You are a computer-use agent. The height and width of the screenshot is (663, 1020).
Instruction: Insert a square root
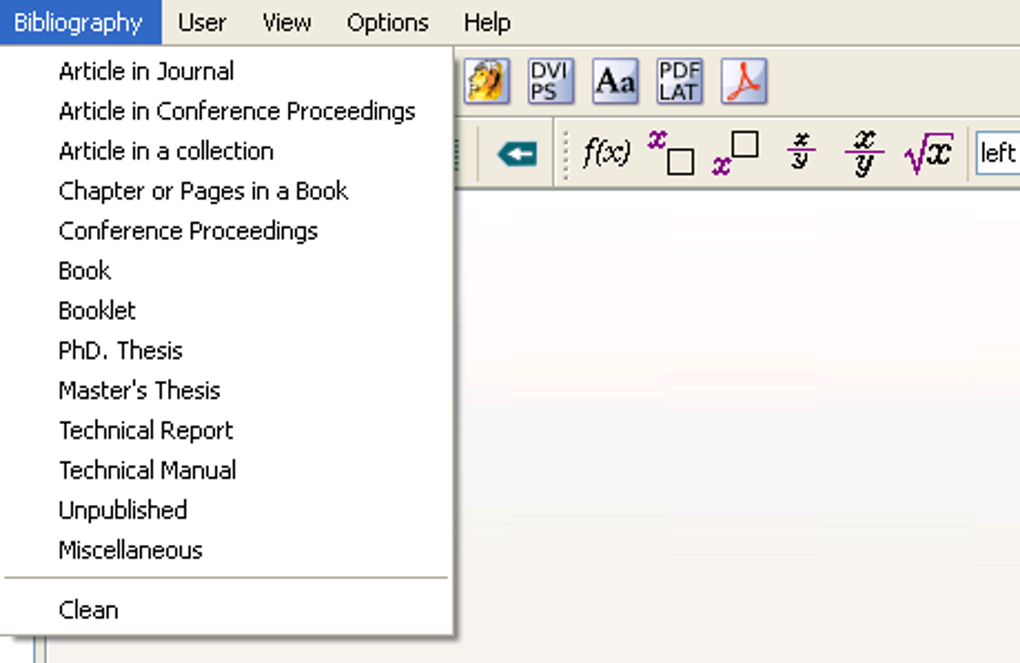click(927, 154)
